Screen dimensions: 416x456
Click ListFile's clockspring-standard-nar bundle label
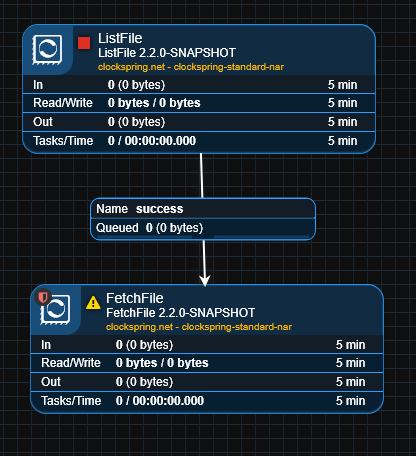point(191,67)
